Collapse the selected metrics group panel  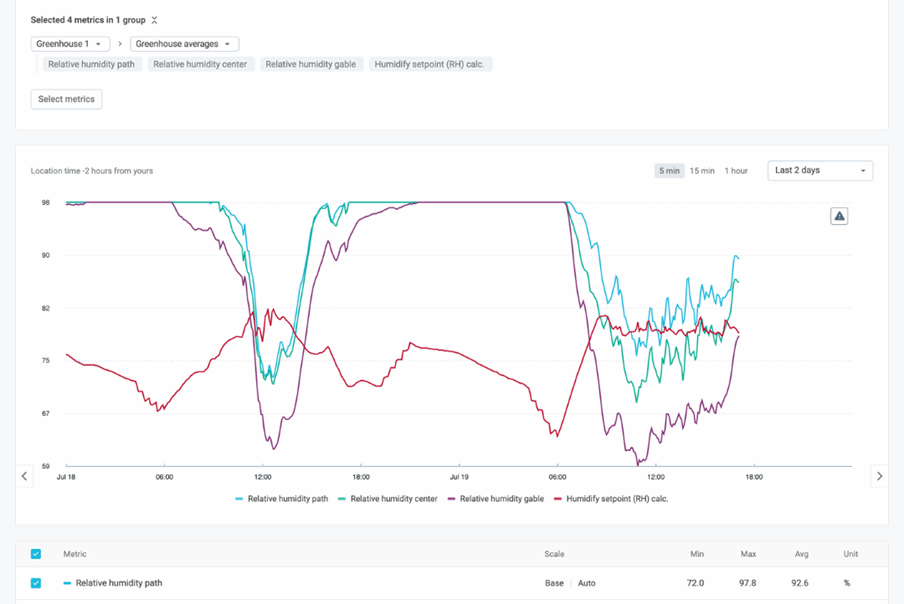pyautogui.click(x=154, y=20)
